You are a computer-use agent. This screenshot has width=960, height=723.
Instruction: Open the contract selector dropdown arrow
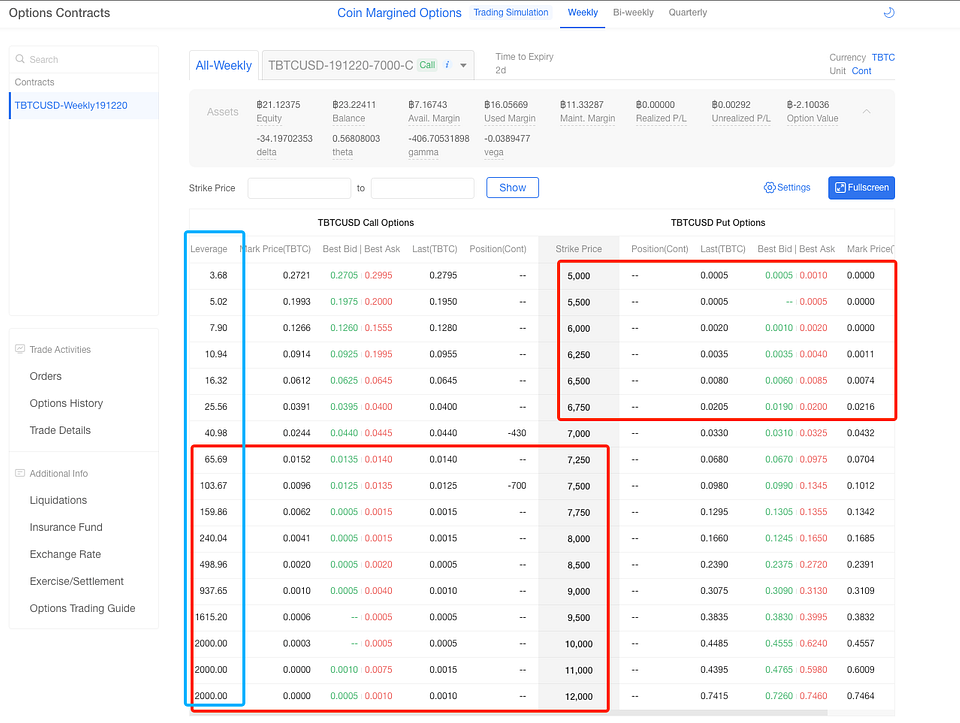click(x=463, y=66)
